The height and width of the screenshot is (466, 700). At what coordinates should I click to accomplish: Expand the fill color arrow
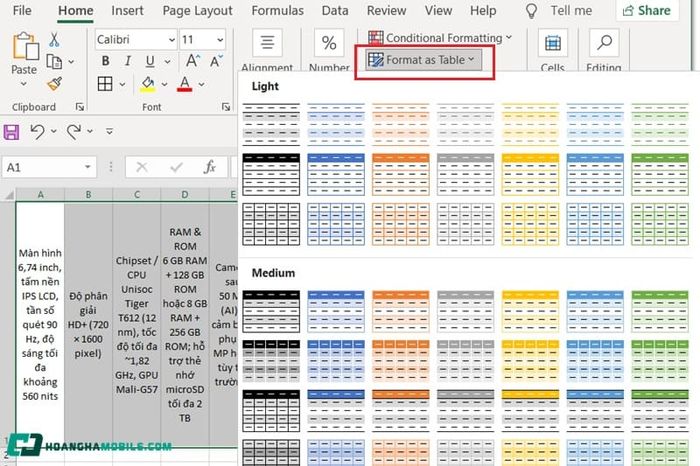pos(164,84)
